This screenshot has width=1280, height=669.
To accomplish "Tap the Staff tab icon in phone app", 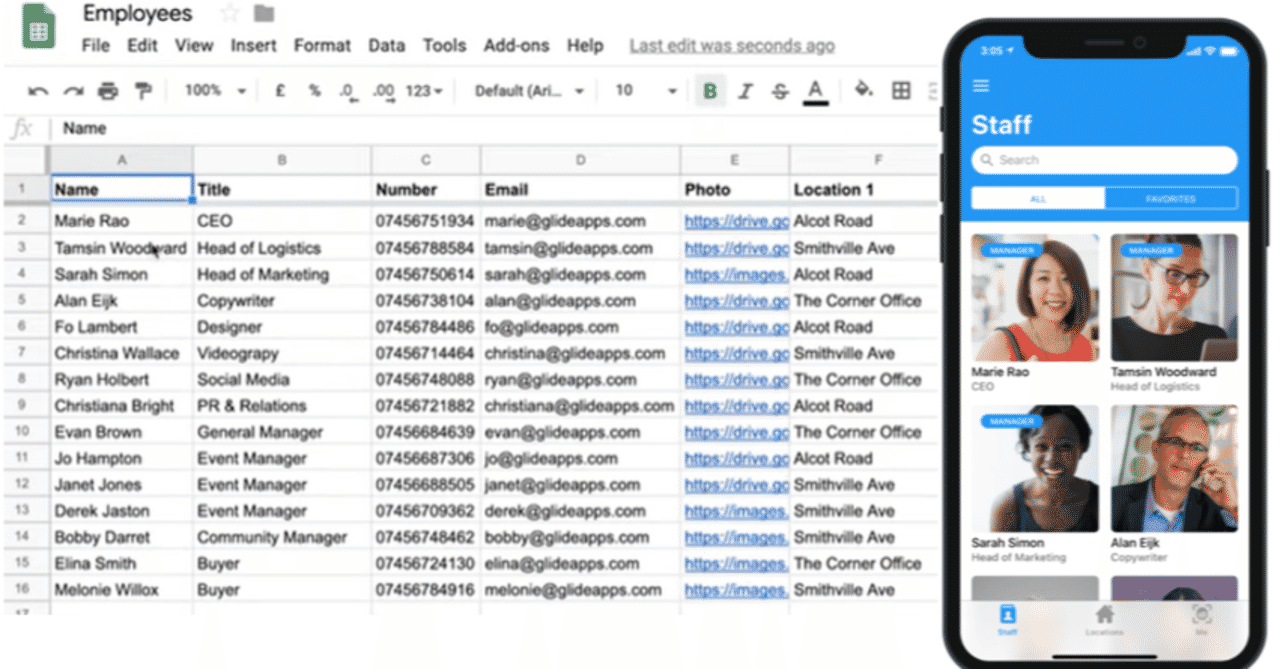I will tap(1007, 617).
